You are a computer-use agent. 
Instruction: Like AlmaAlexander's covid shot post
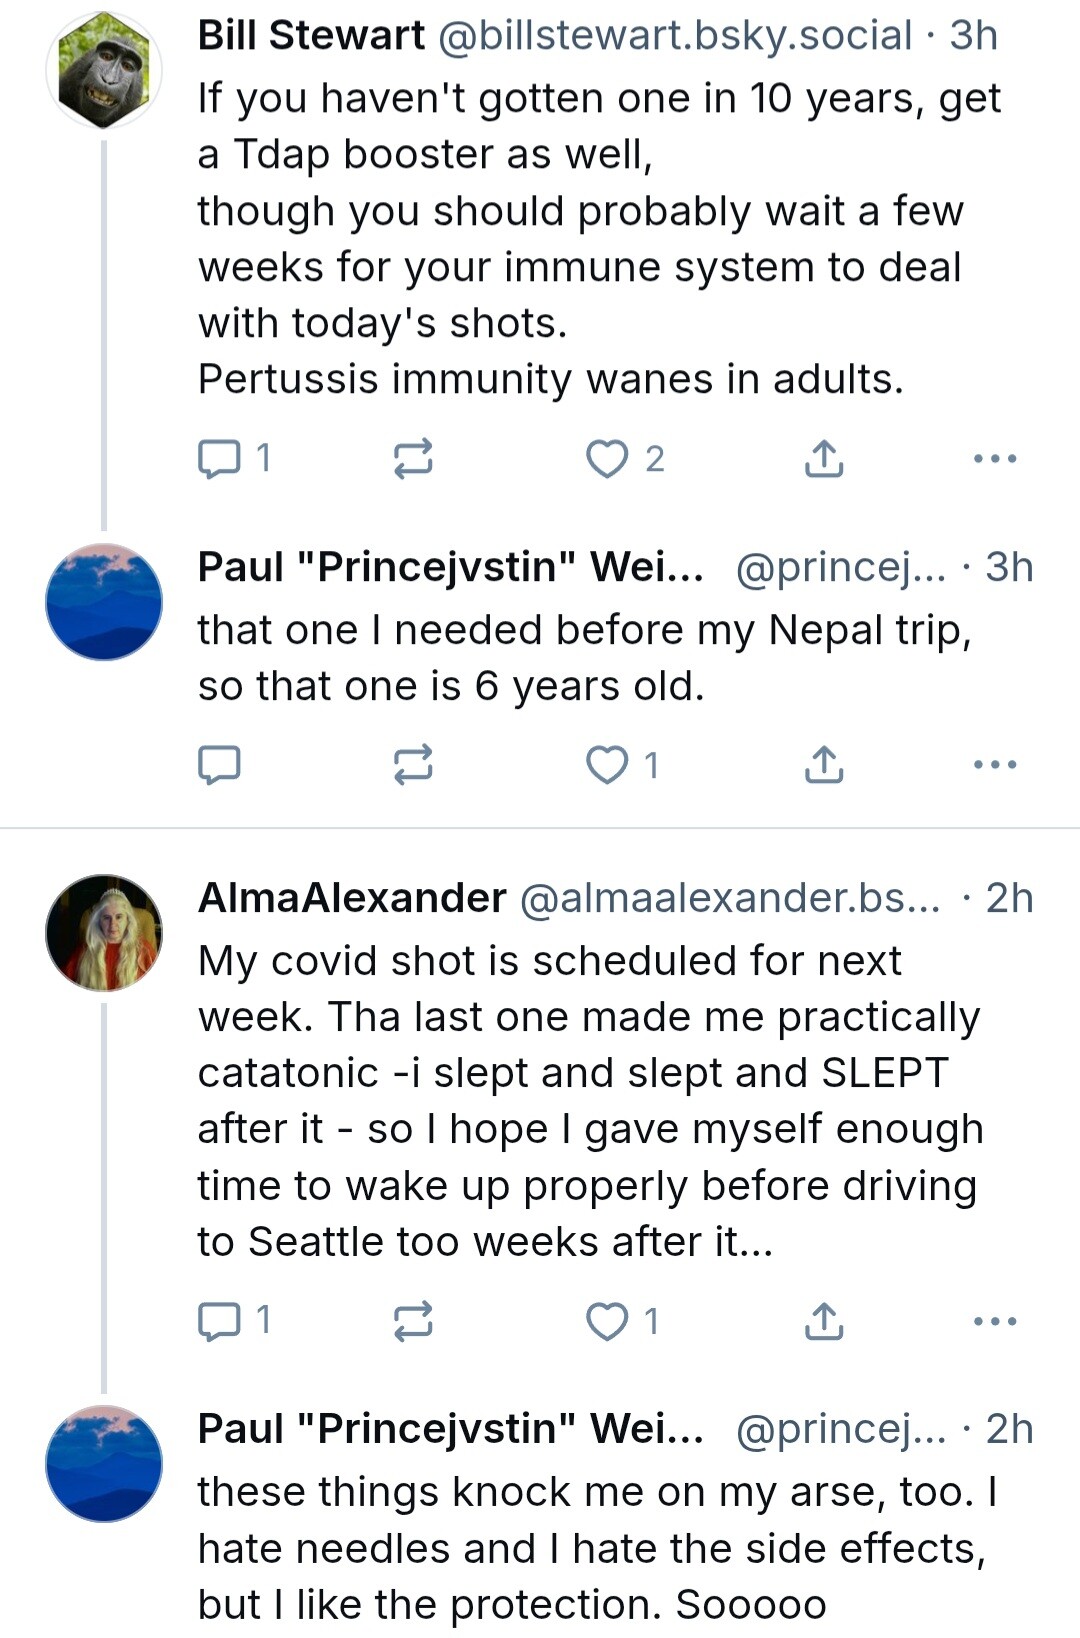(622, 1321)
